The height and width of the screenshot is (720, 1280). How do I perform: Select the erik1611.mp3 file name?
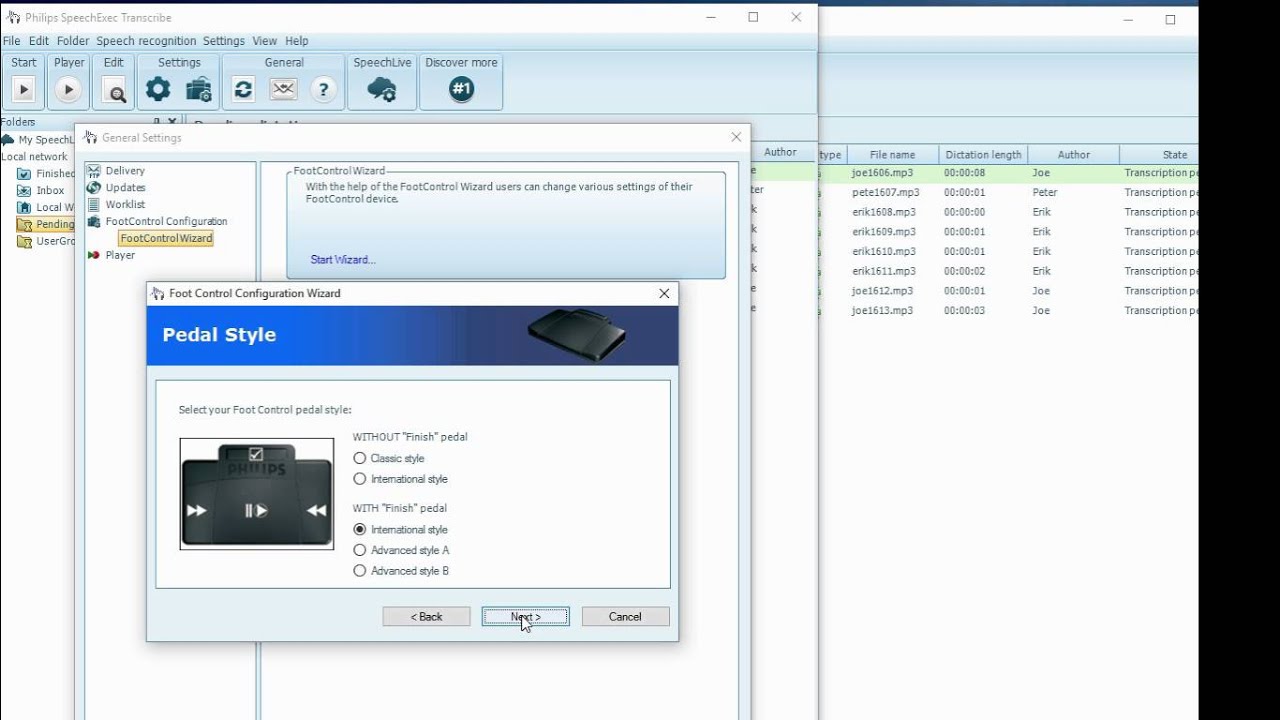(x=883, y=271)
